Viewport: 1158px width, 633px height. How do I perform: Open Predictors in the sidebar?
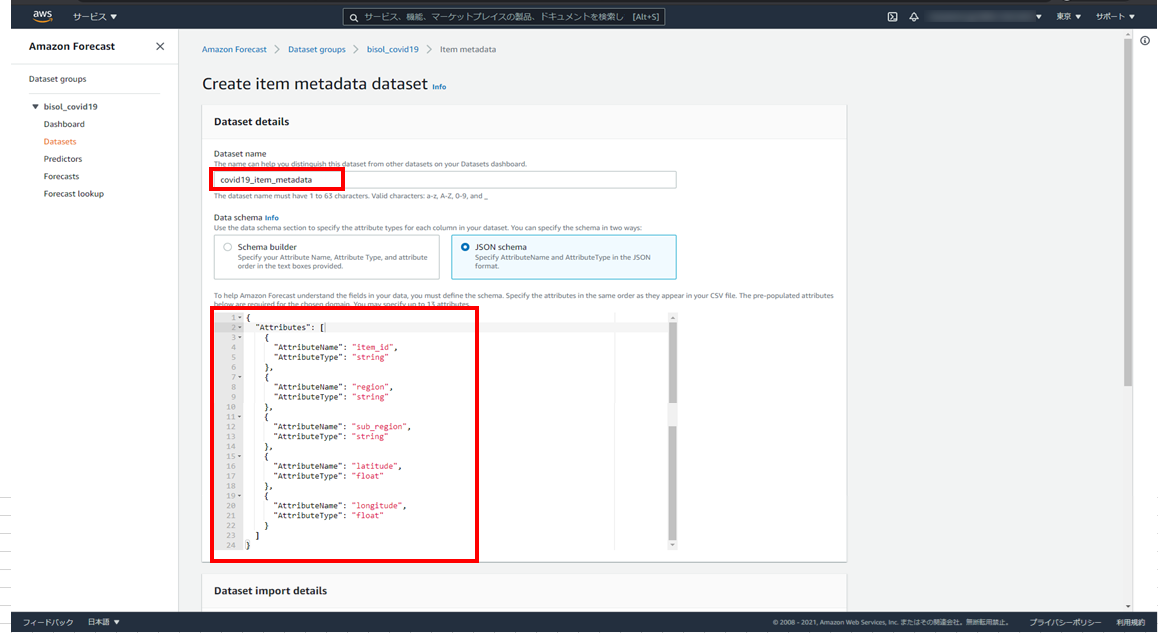(x=63, y=159)
